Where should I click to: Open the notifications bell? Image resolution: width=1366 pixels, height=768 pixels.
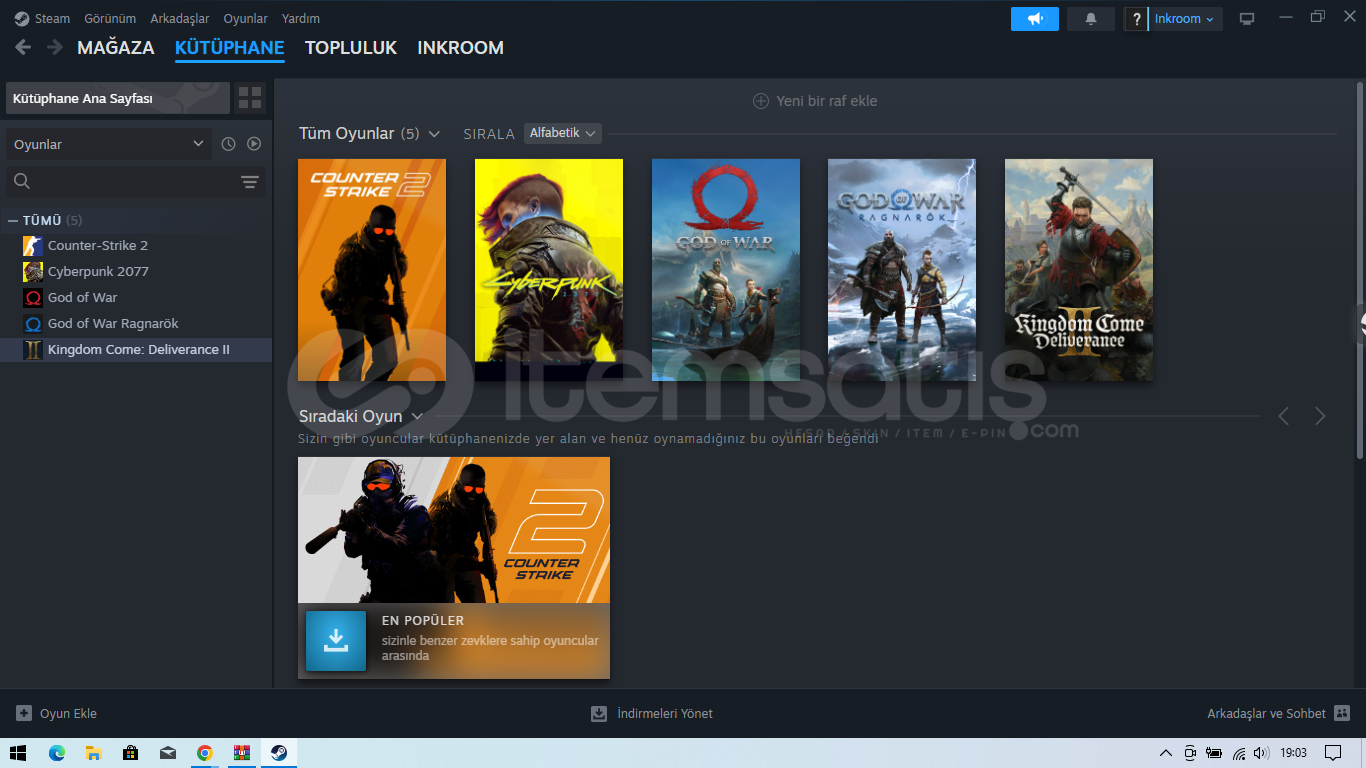pyautogui.click(x=1091, y=19)
